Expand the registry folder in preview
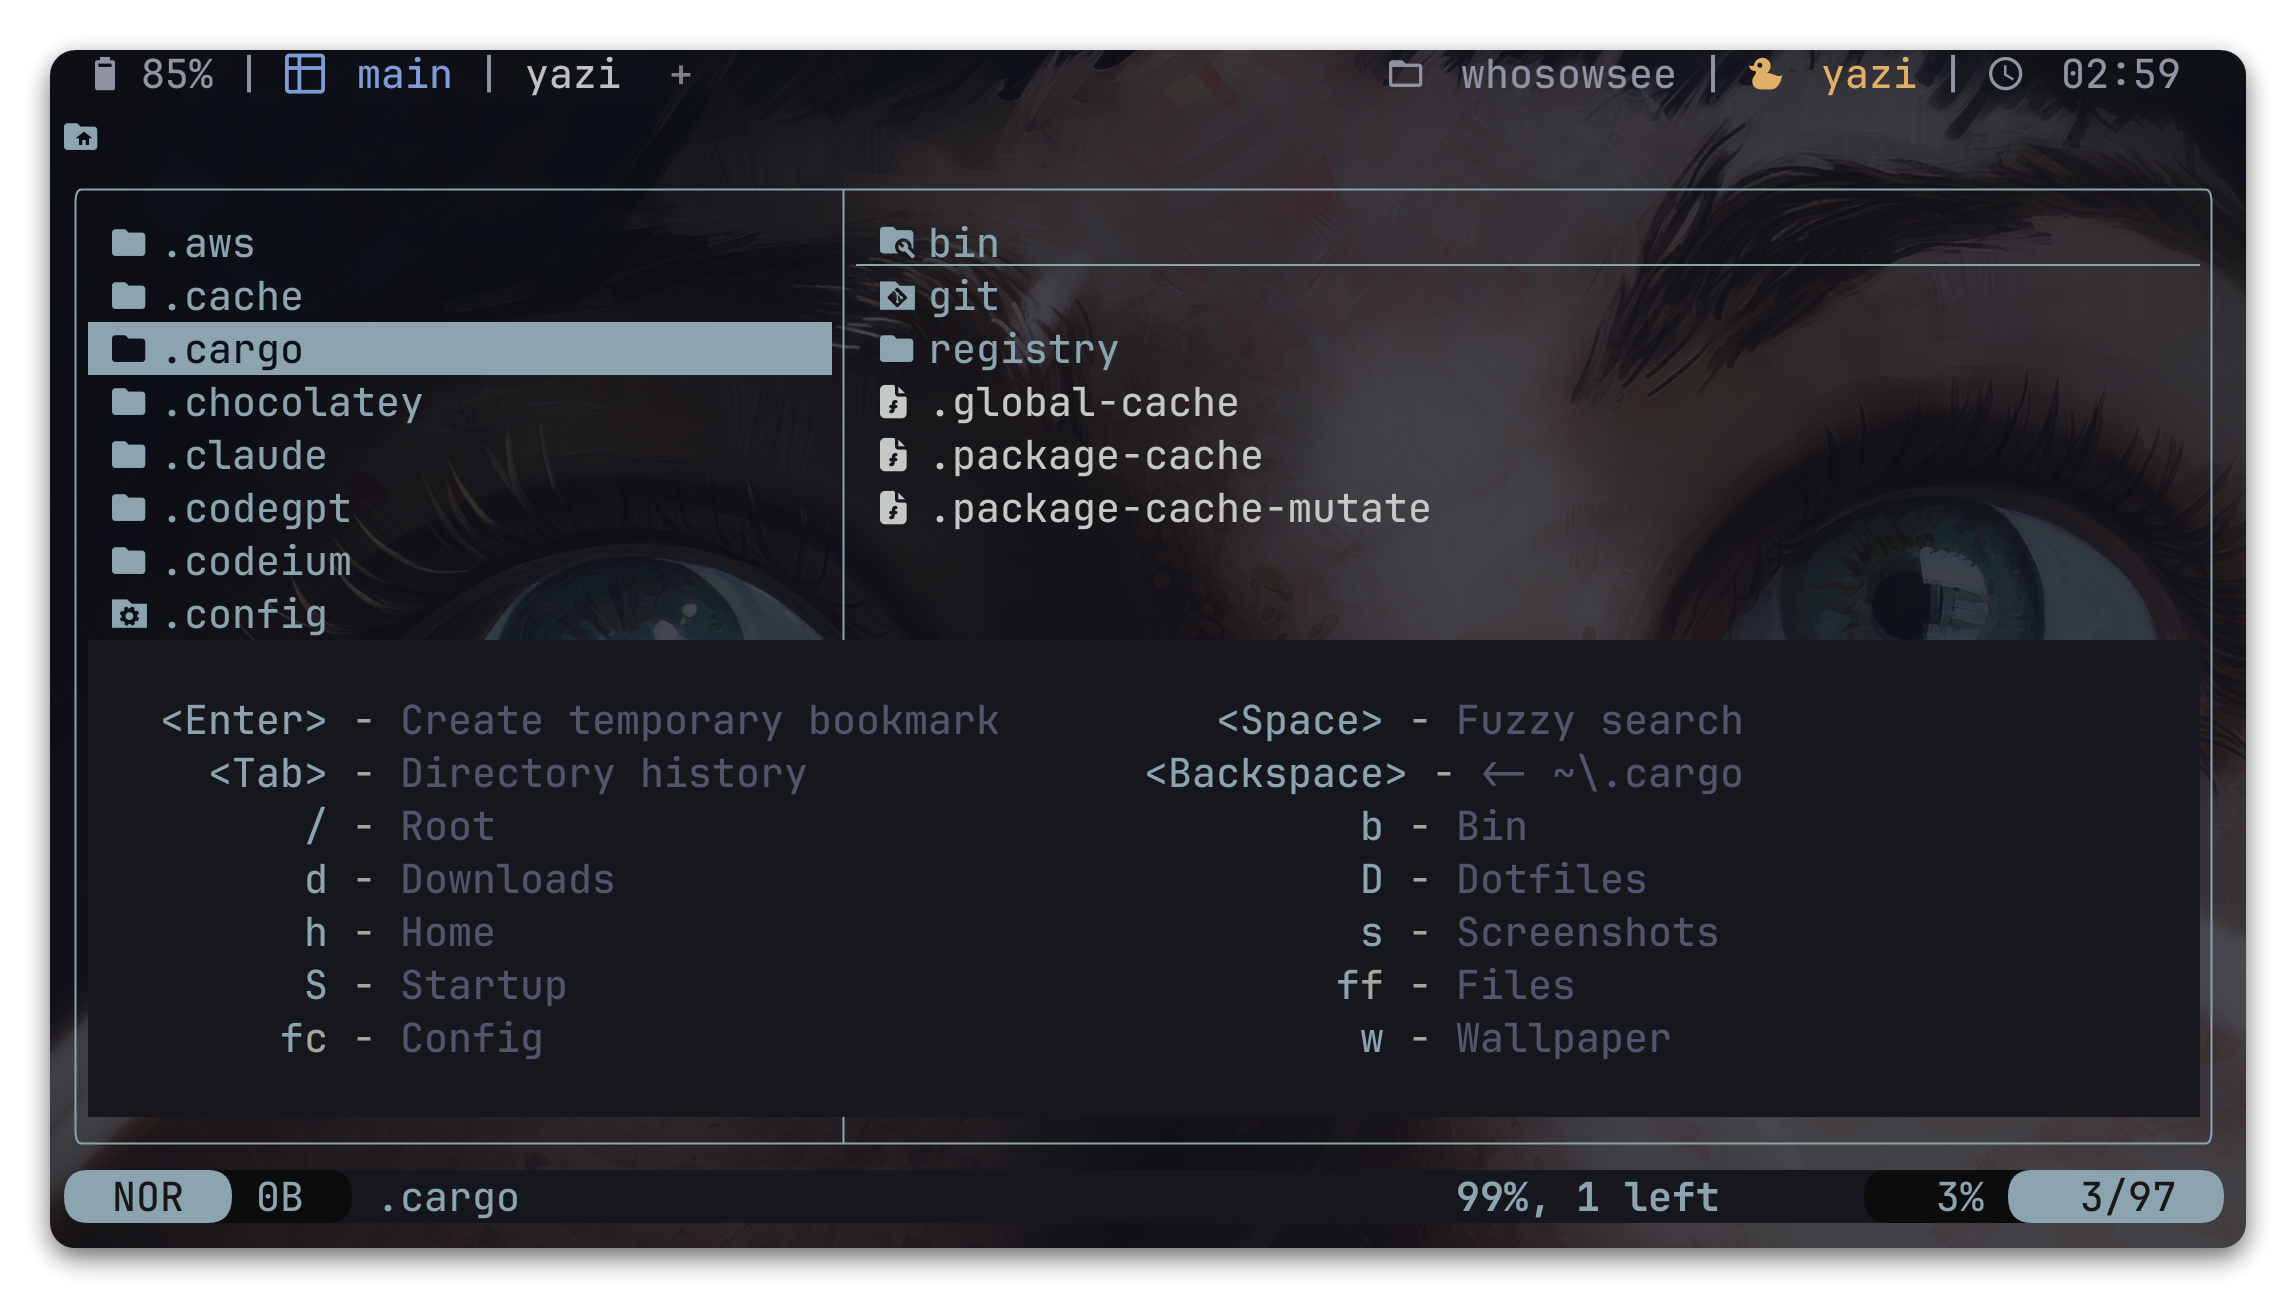Image resolution: width=2296 pixels, height=1298 pixels. tap(1023, 350)
